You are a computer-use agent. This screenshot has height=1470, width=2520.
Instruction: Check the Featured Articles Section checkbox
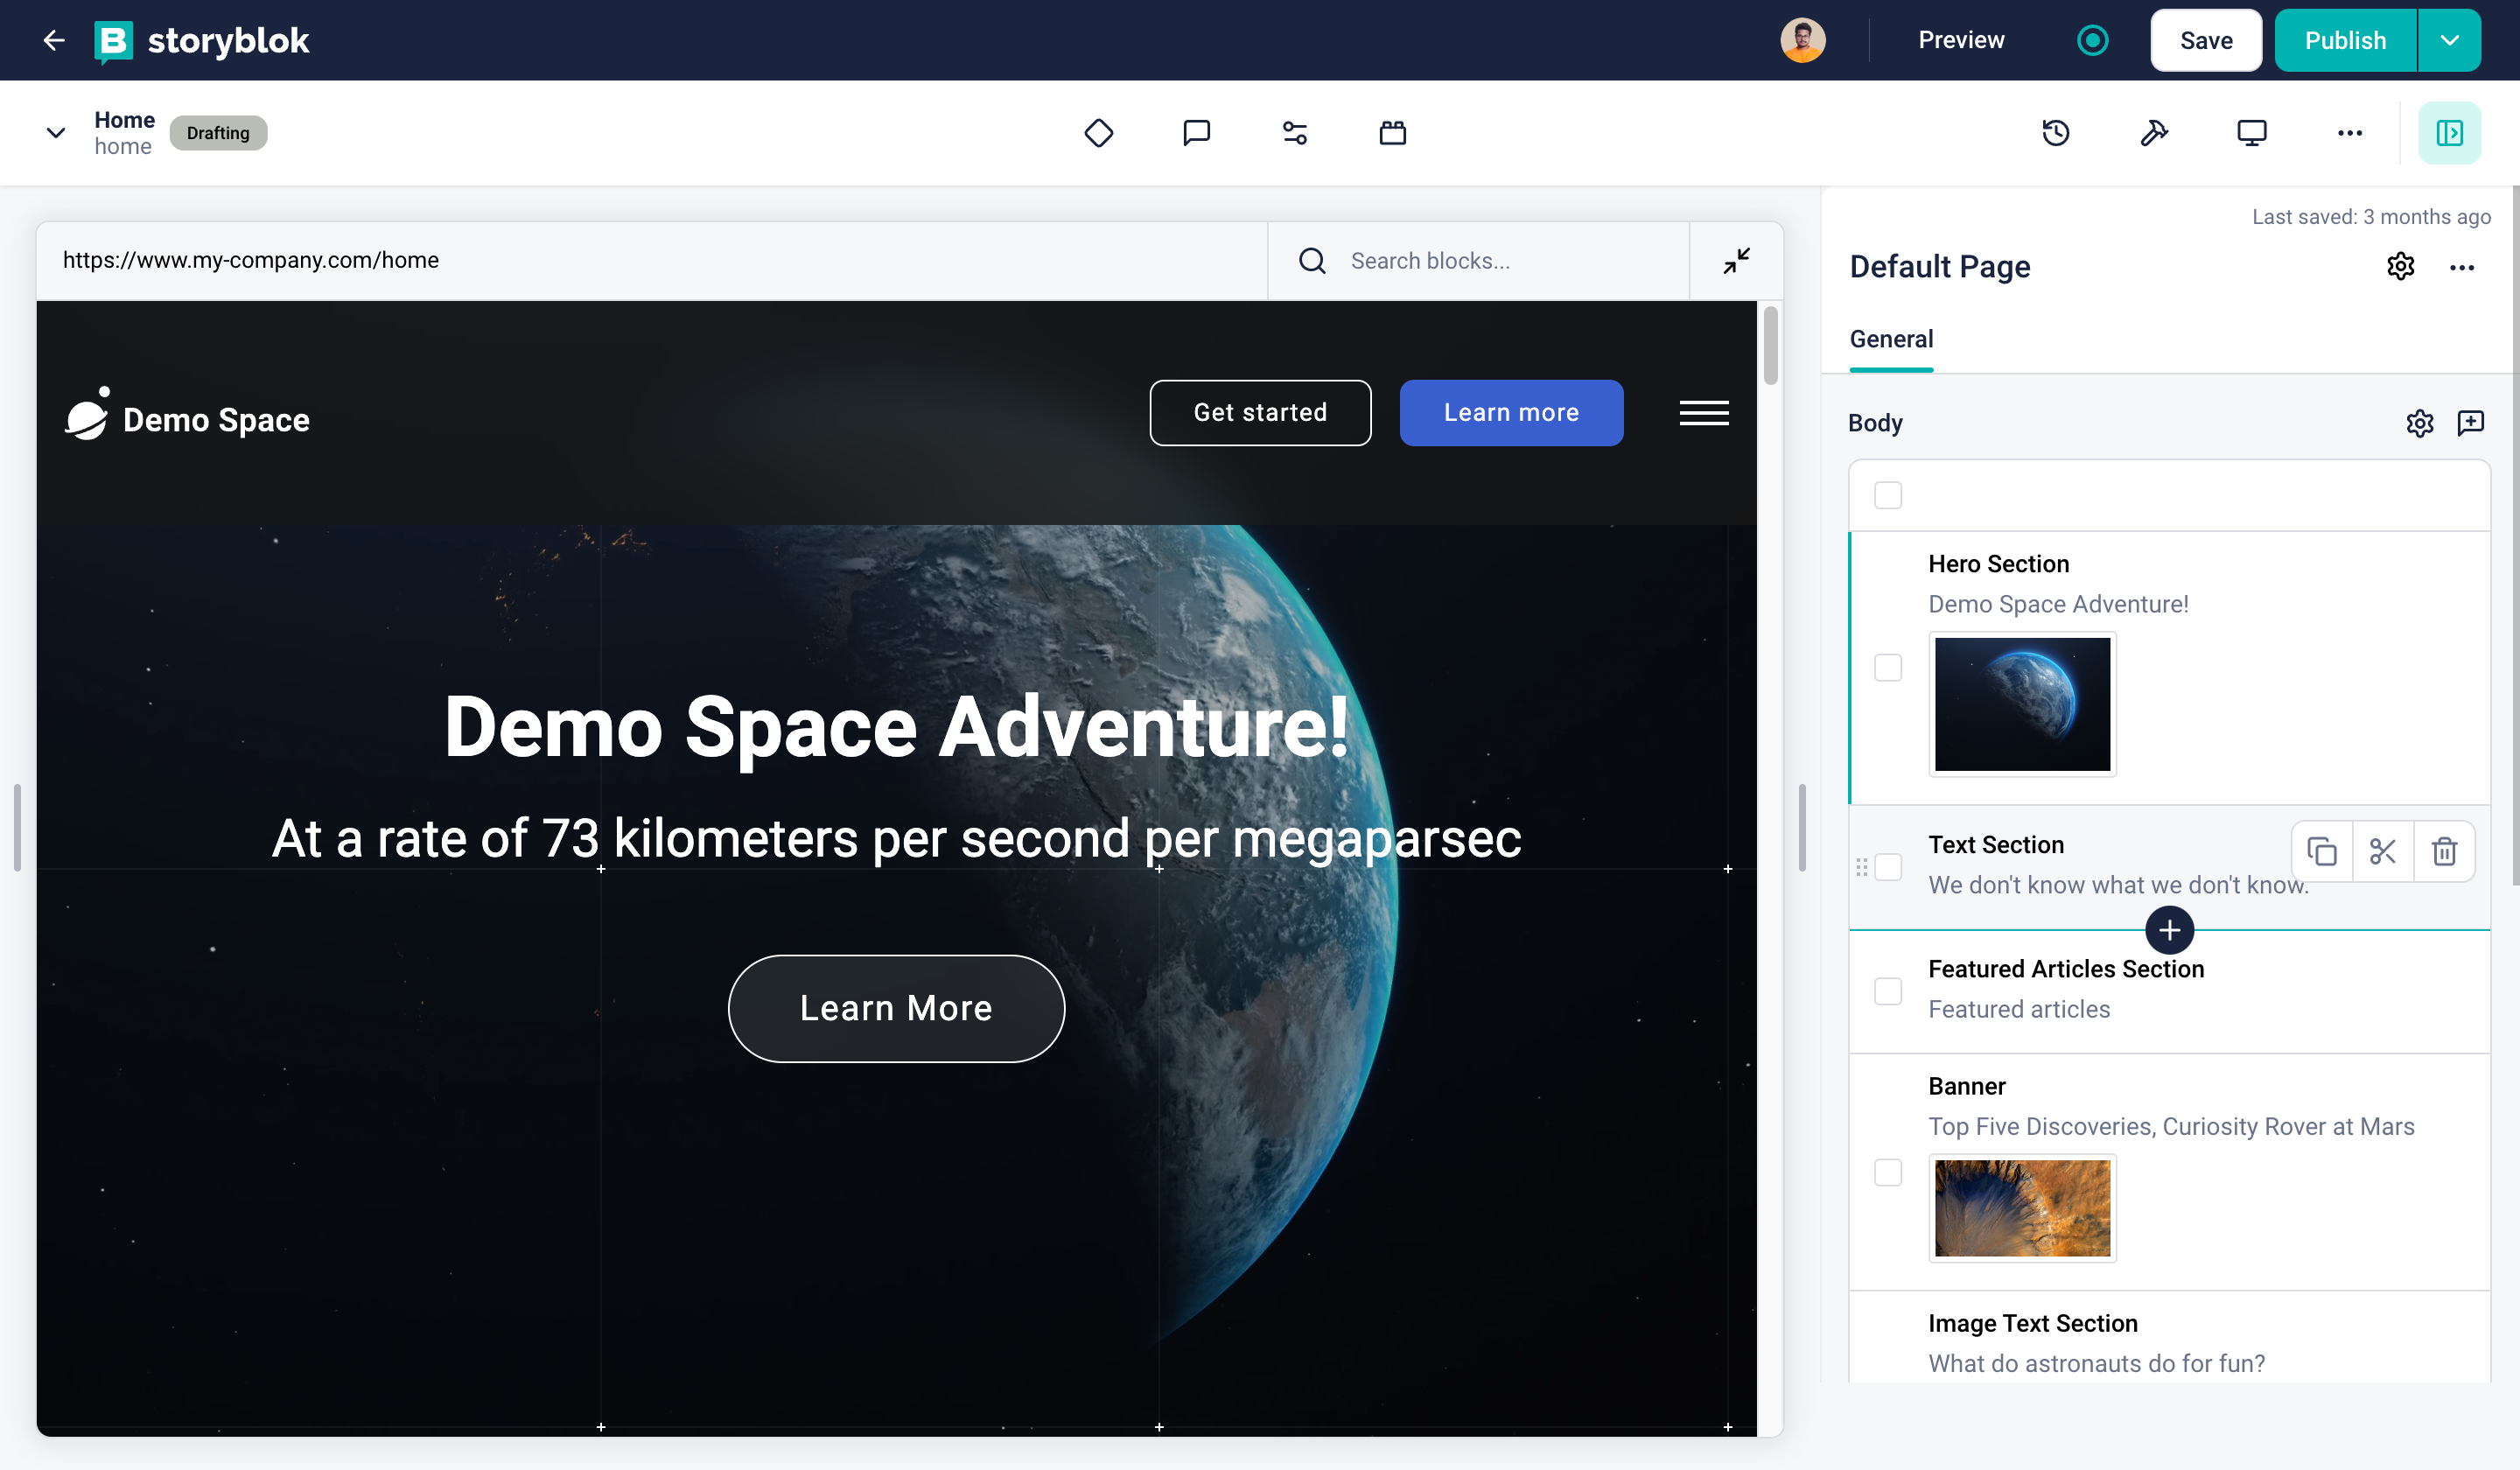(1887, 991)
